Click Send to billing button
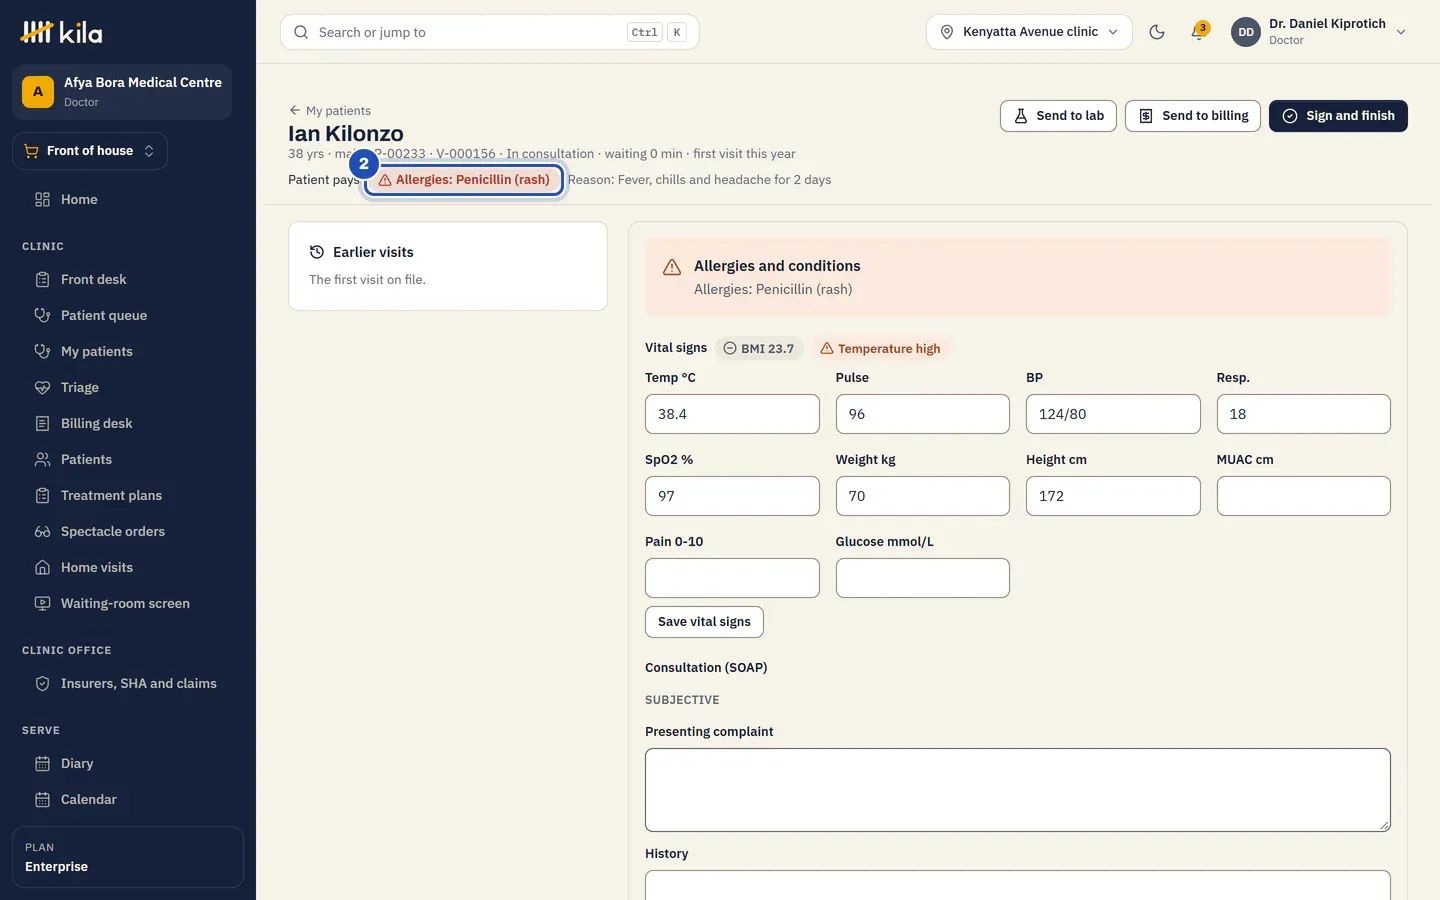The height and width of the screenshot is (900, 1440). click(1193, 116)
